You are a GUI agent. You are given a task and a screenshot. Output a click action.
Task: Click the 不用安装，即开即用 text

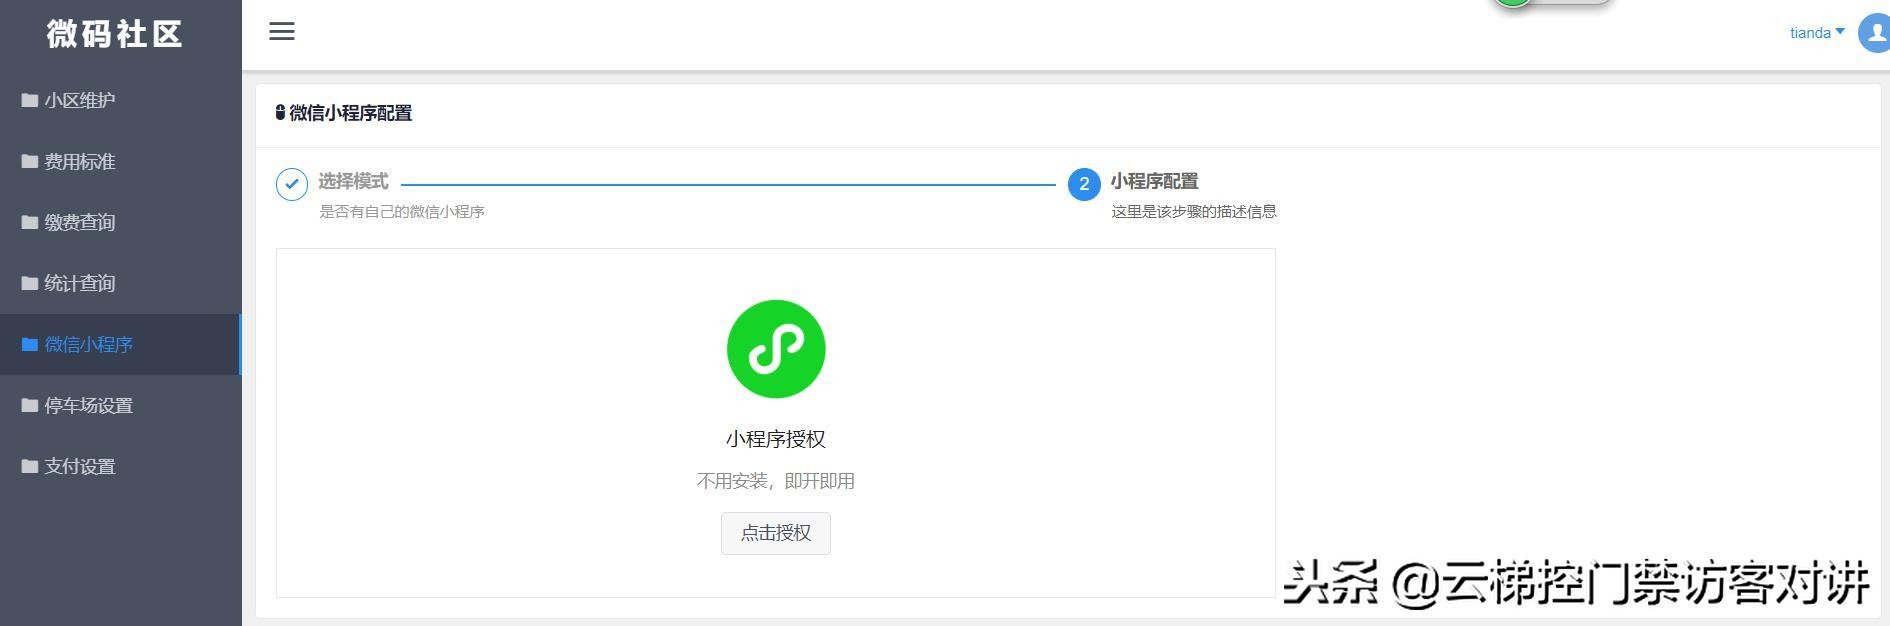pyautogui.click(x=776, y=481)
